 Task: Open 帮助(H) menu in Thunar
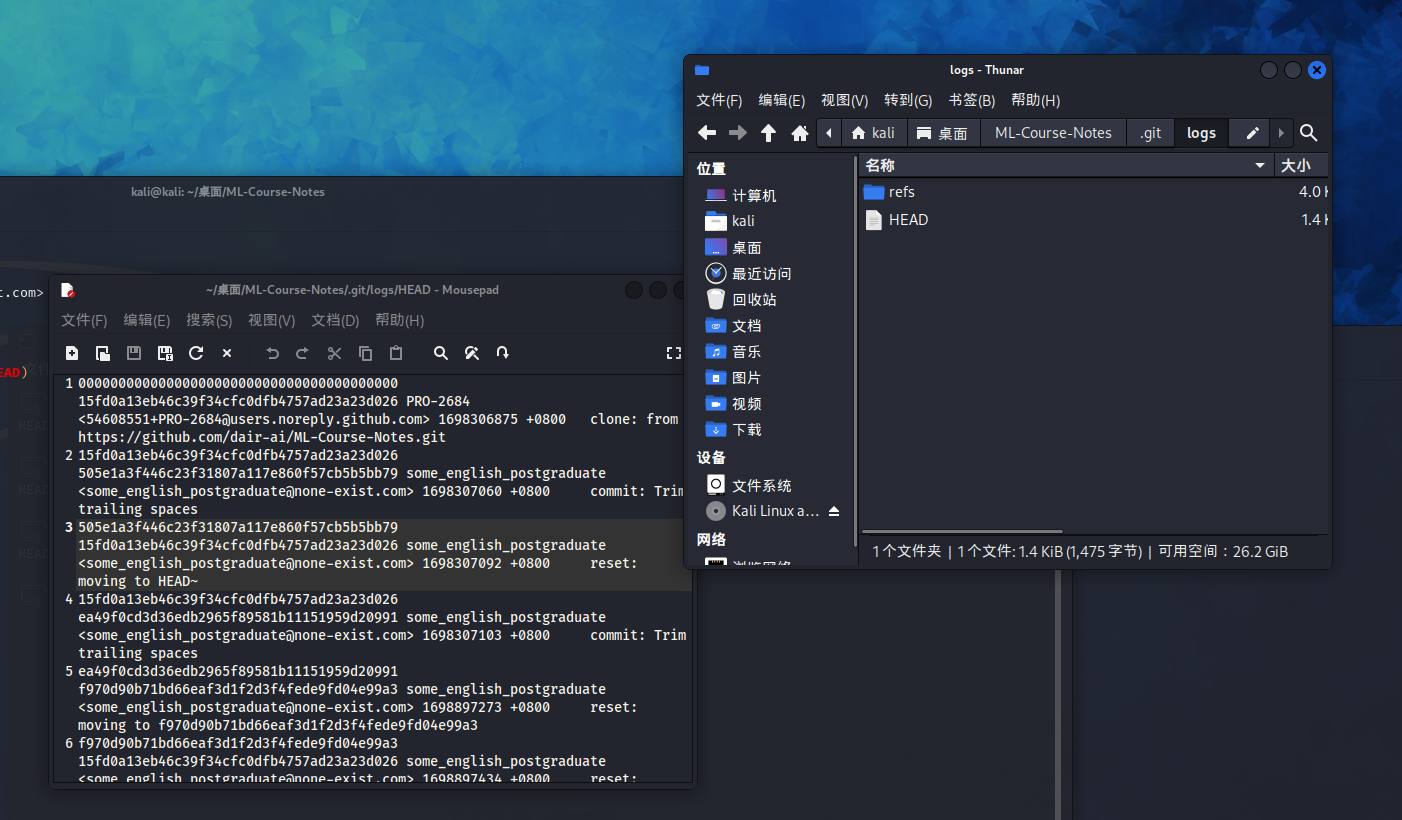(1036, 100)
